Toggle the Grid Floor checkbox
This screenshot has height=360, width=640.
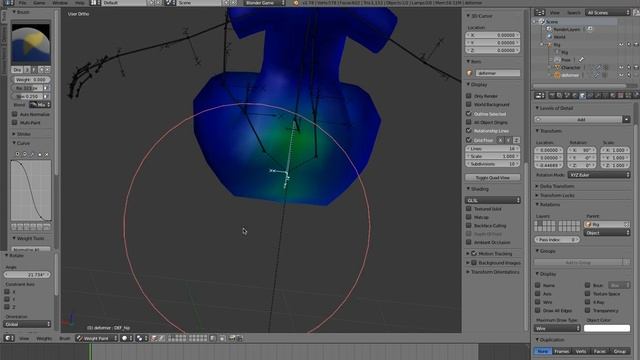click(469, 140)
